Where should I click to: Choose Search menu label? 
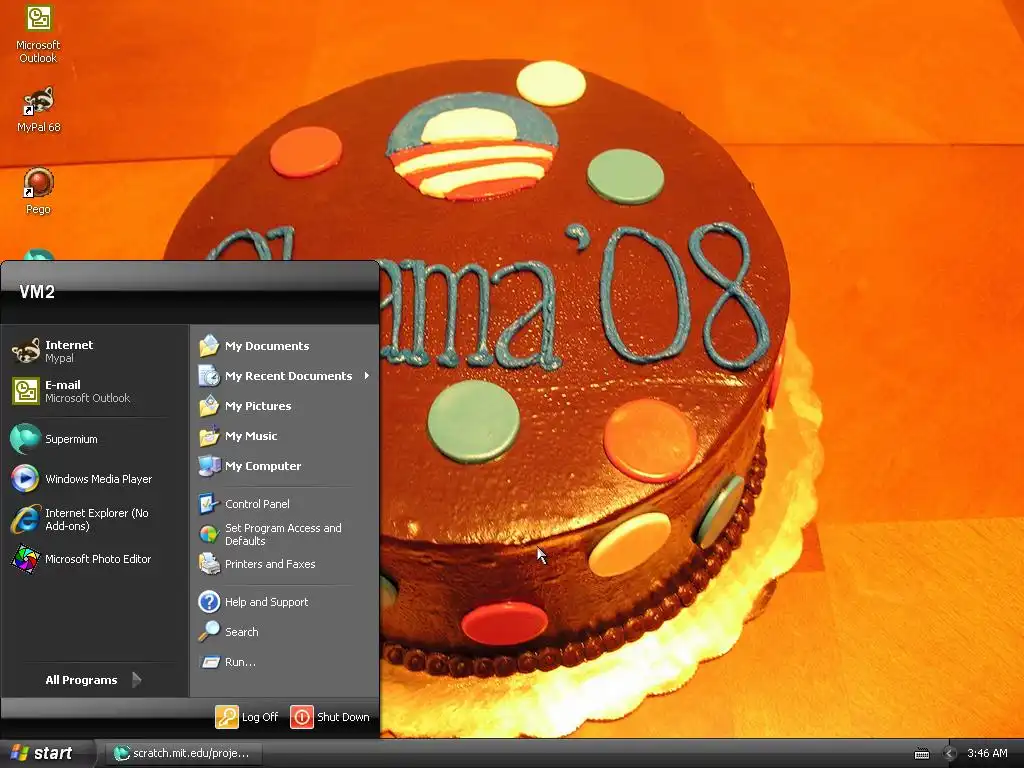tap(242, 632)
